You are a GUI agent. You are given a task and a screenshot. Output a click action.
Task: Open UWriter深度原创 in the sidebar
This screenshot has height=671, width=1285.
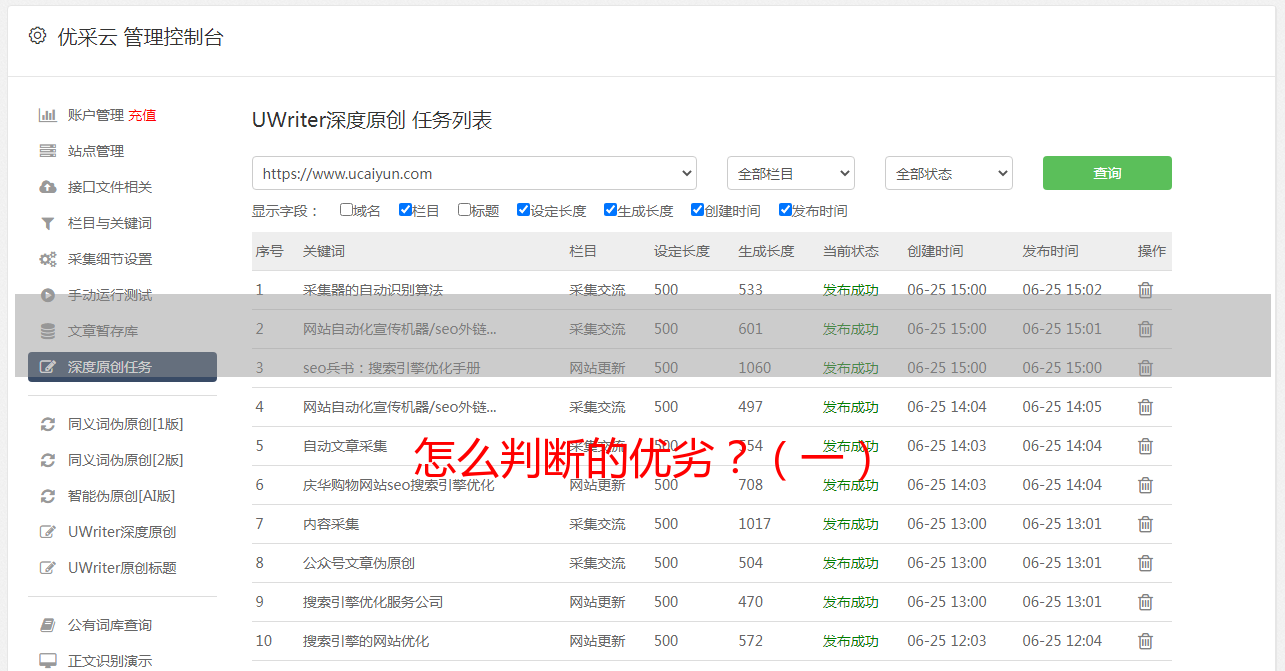pos(122,532)
